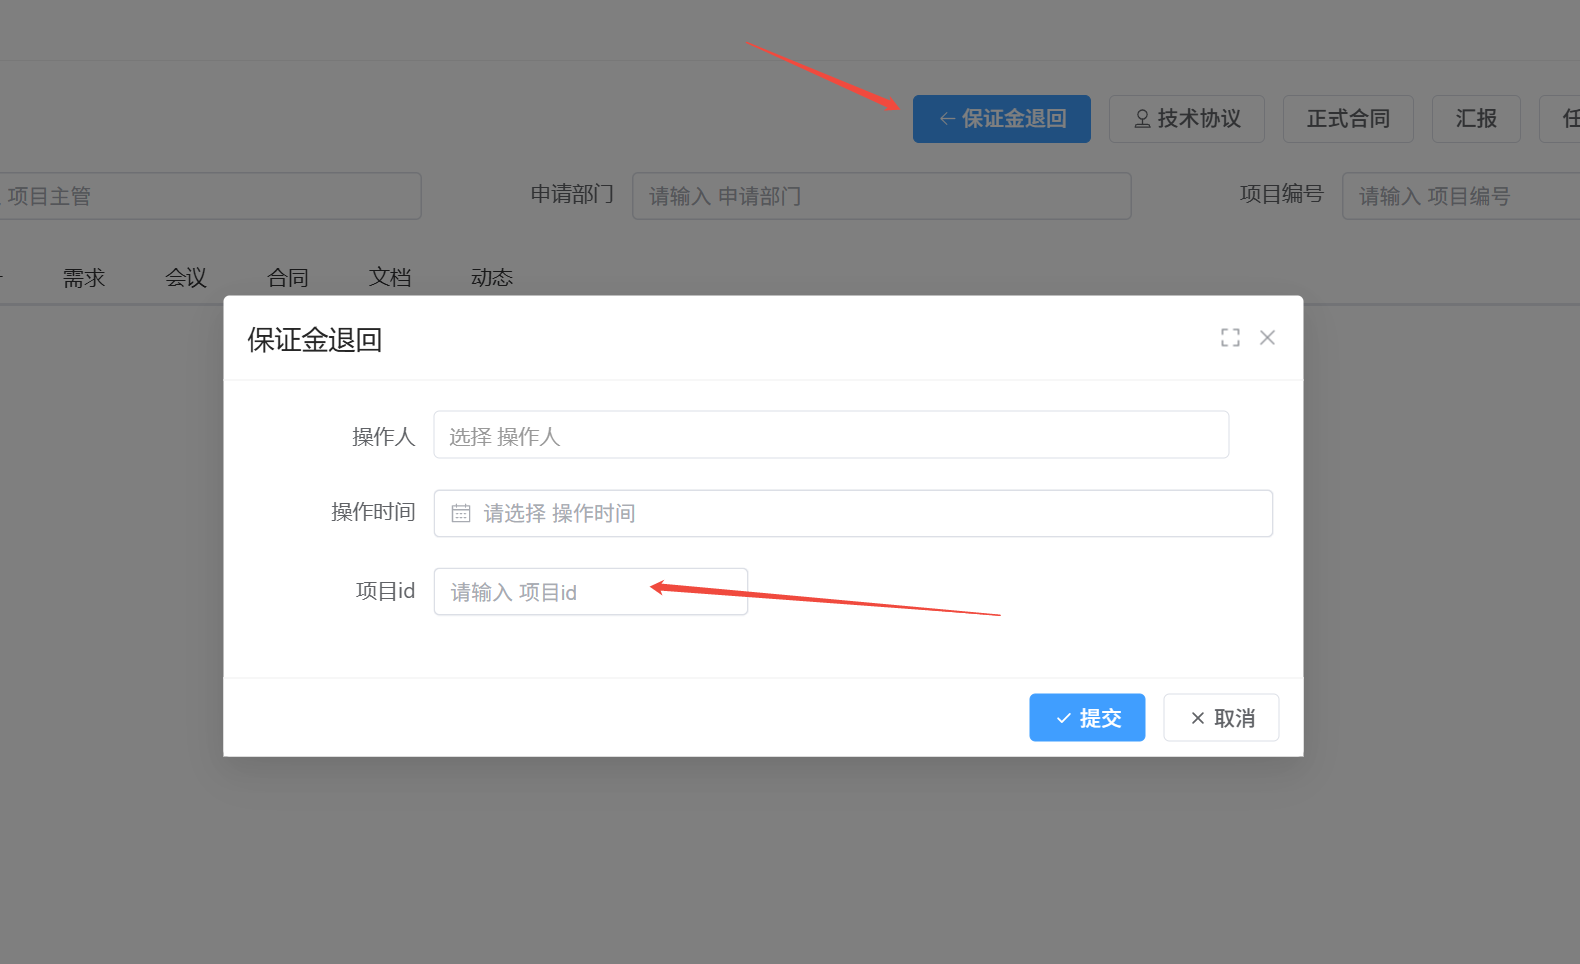Close the 保证金退回 dialog with X icon
Image resolution: width=1580 pixels, height=964 pixels.
pyautogui.click(x=1267, y=338)
